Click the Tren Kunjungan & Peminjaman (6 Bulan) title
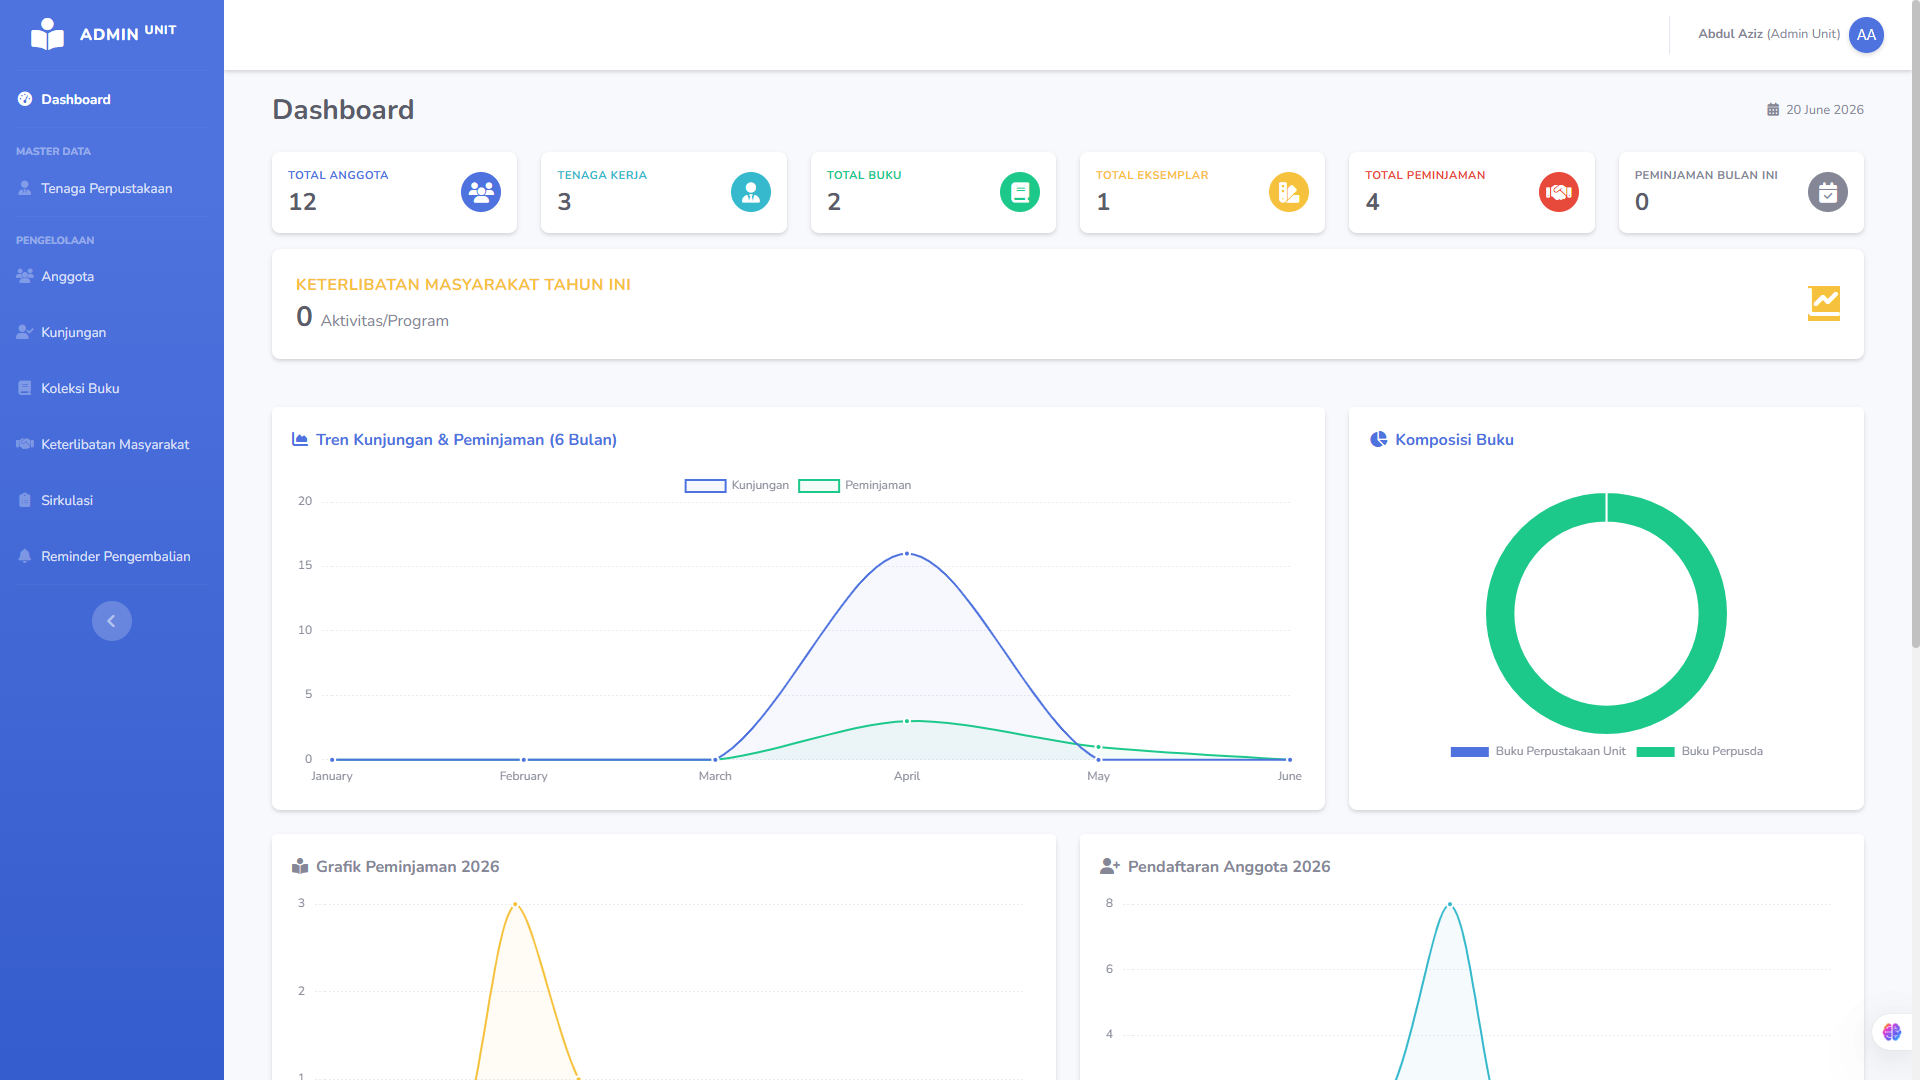 pos(466,439)
